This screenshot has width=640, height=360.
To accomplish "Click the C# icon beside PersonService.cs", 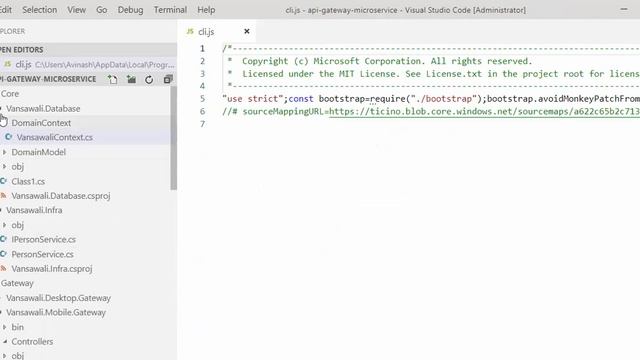I will coord(3,254).
